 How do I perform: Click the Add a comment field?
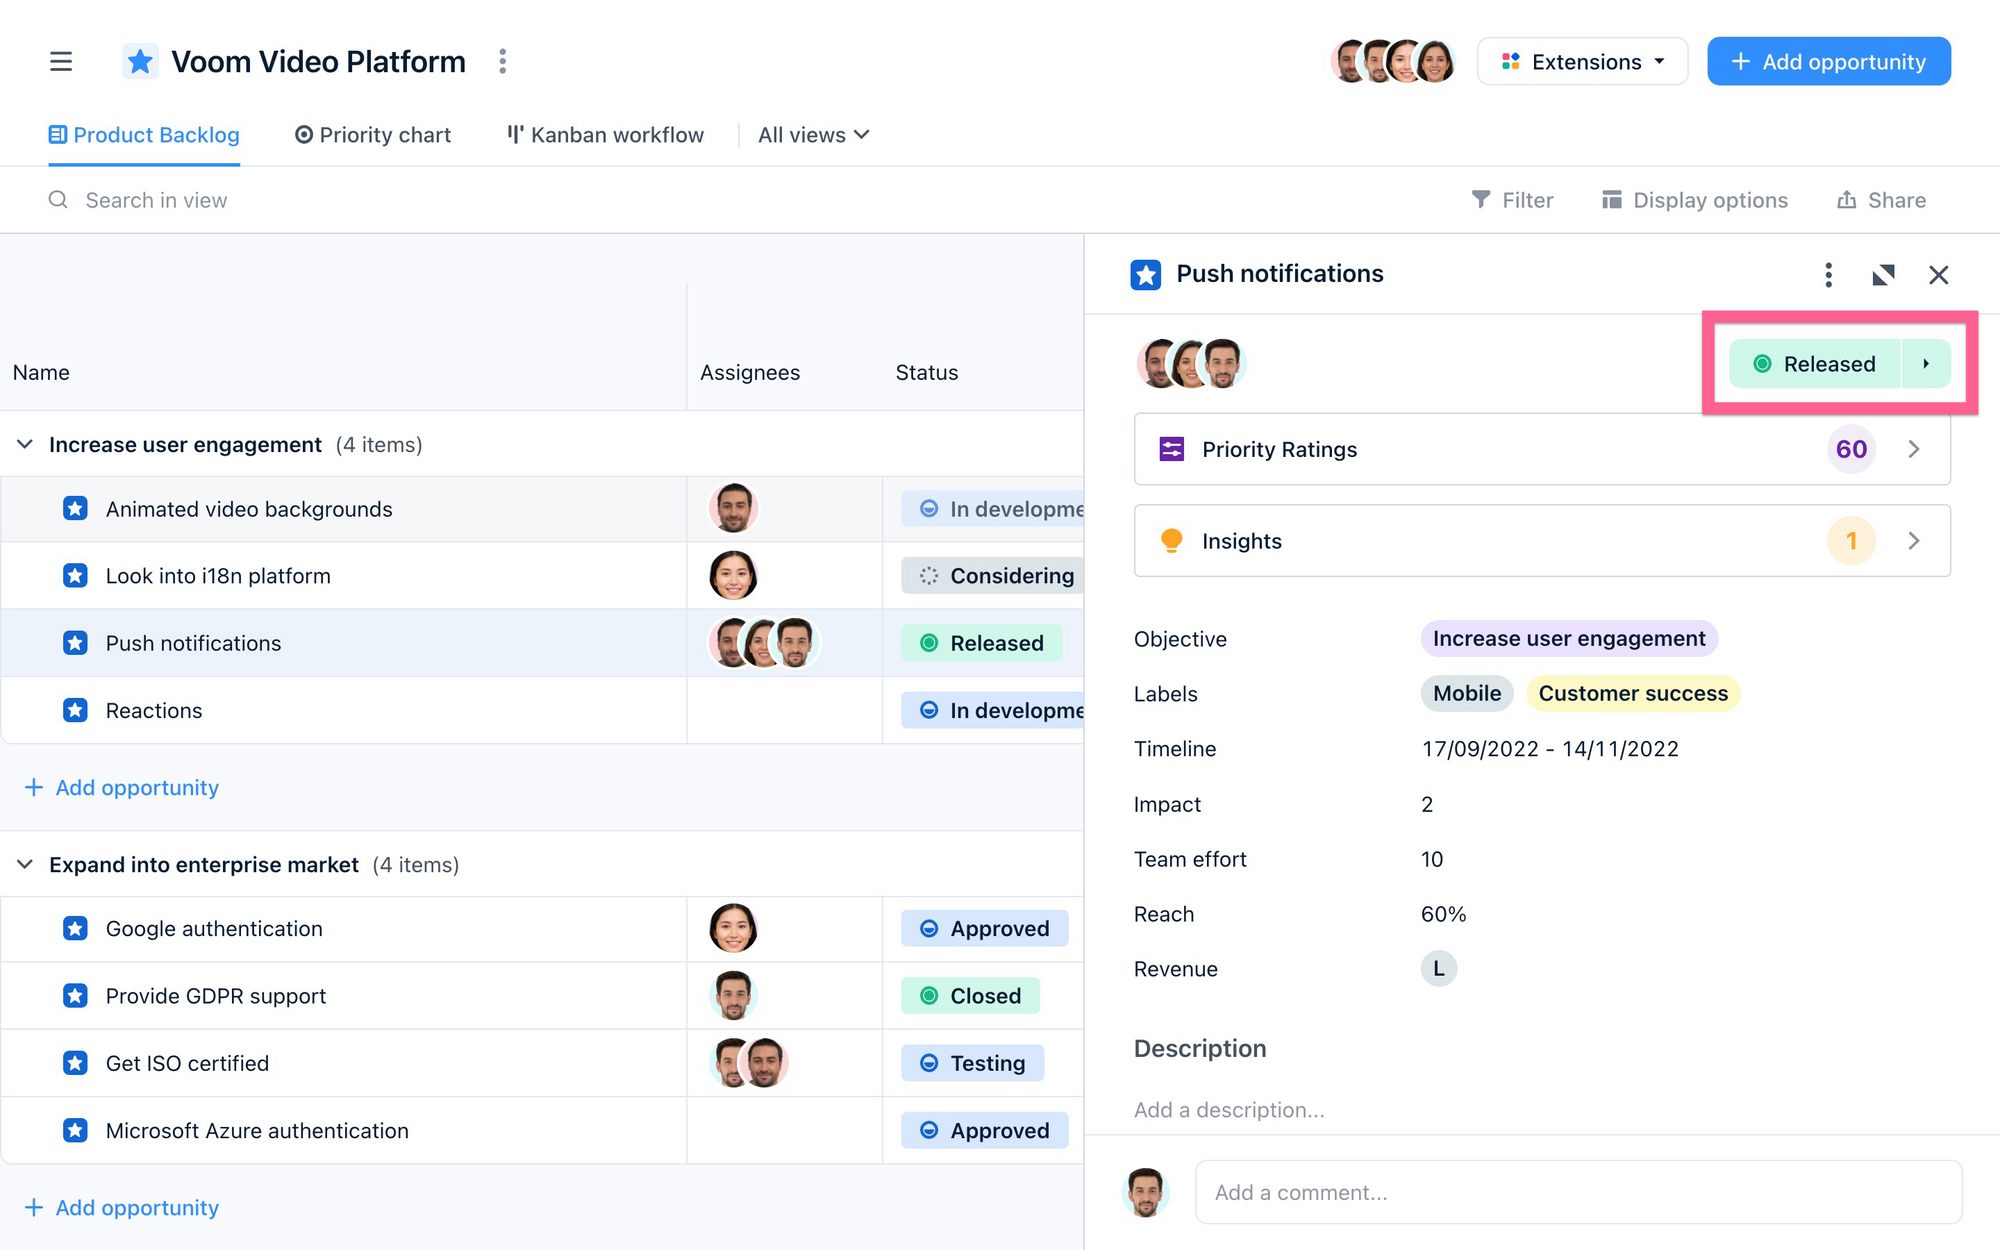(x=1577, y=1192)
